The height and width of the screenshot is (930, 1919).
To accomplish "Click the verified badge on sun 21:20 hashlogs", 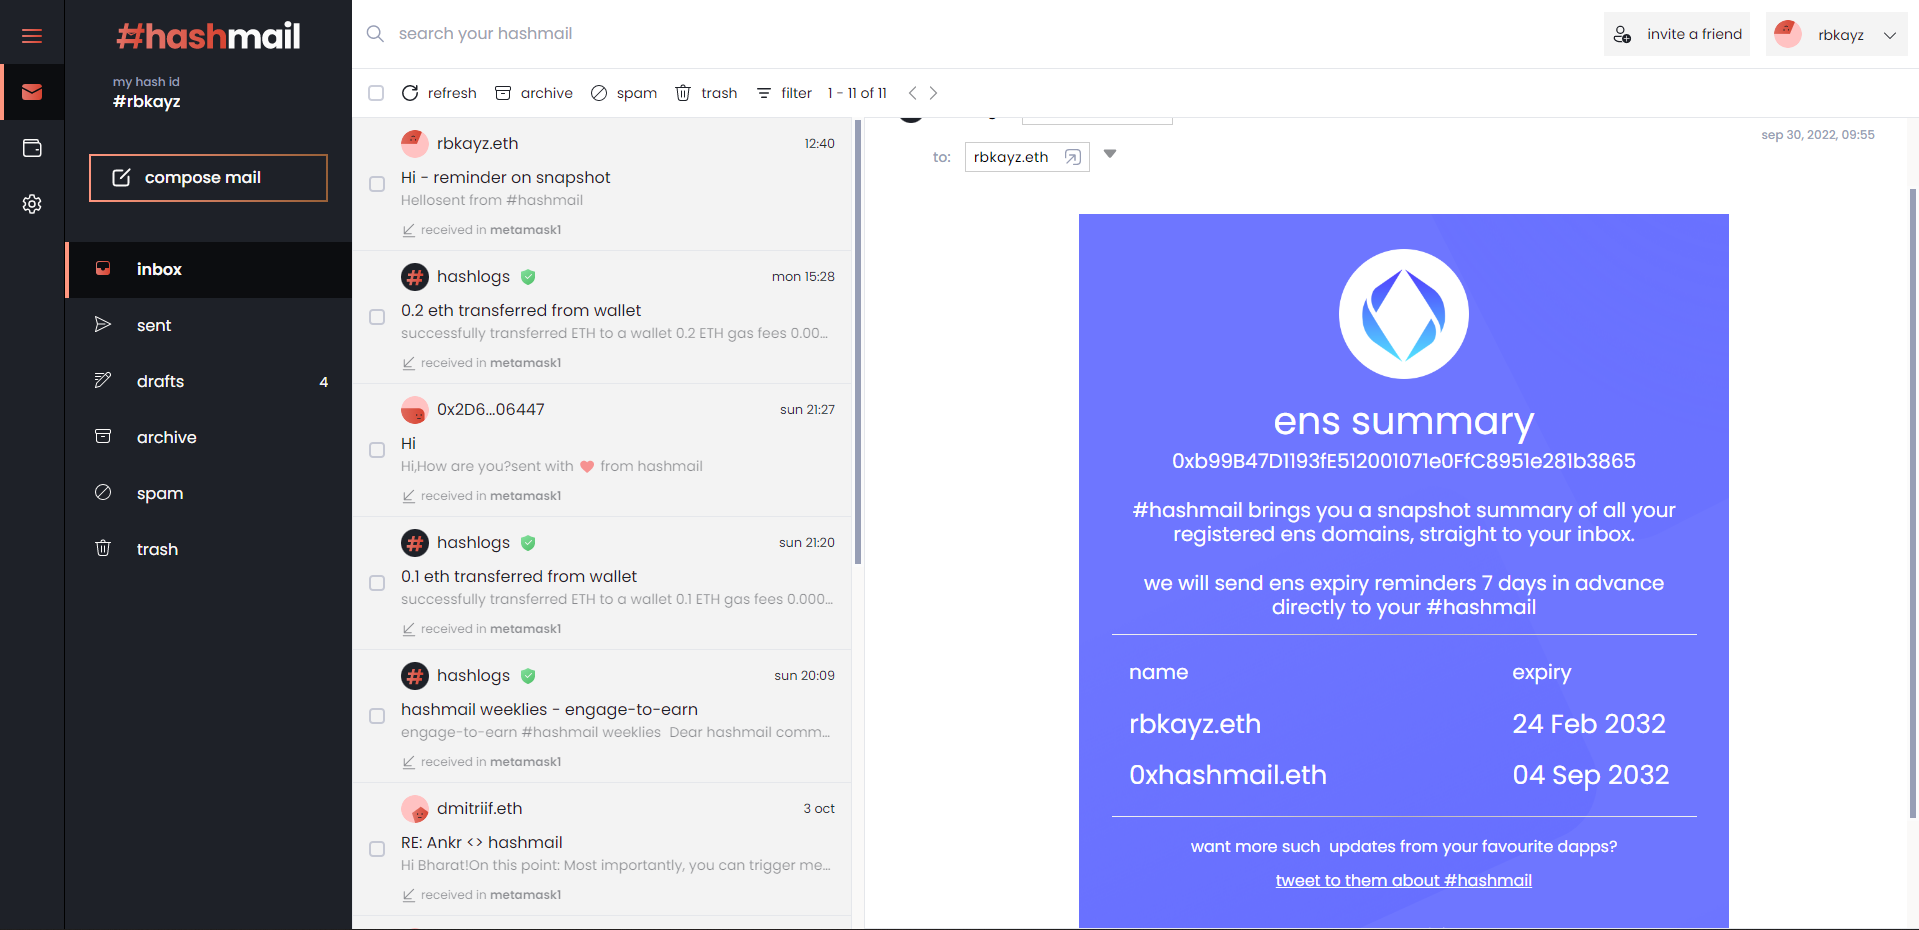I will pyautogui.click(x=528, y=542).
